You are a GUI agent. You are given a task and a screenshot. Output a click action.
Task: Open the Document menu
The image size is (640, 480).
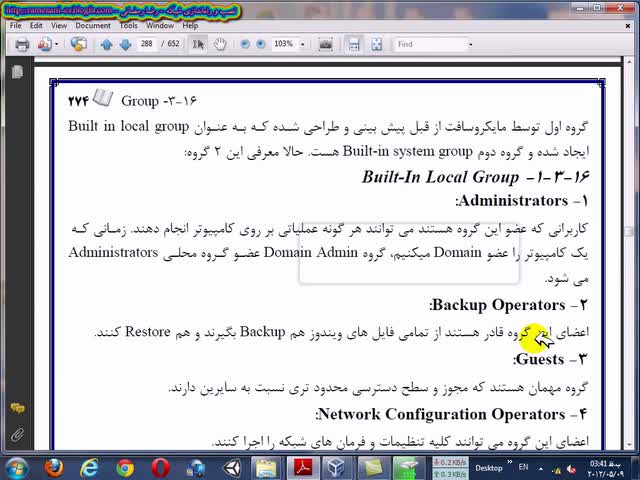(93, 25)
